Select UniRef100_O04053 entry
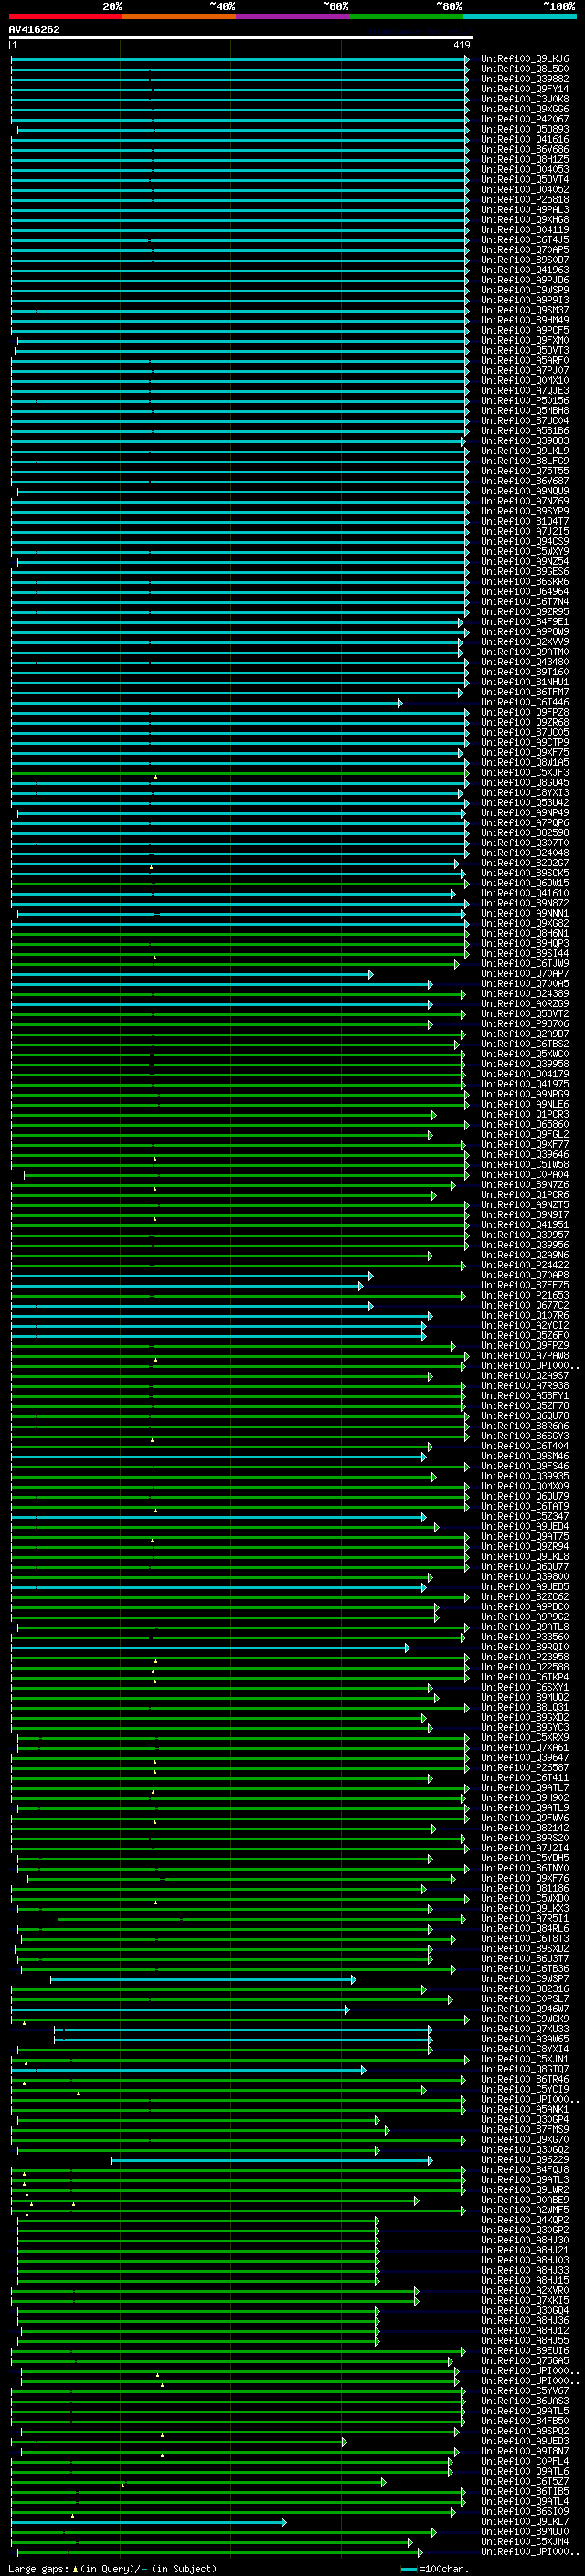 (525, 170)
